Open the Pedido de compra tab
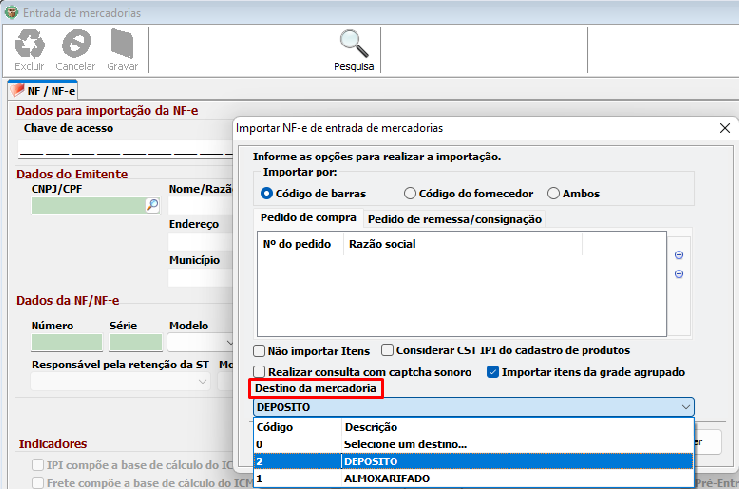739x489 pixels. coord(309,218)
